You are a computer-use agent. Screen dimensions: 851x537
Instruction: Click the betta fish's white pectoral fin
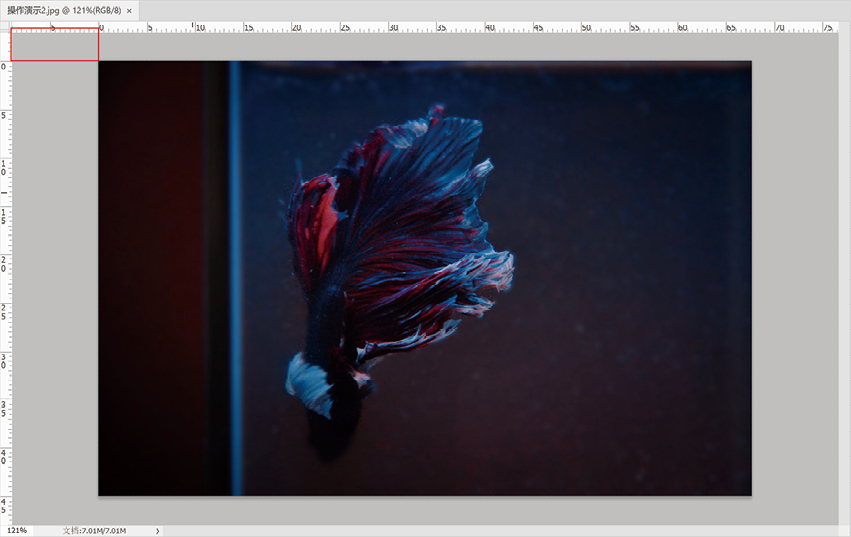(x=309, y=384)
